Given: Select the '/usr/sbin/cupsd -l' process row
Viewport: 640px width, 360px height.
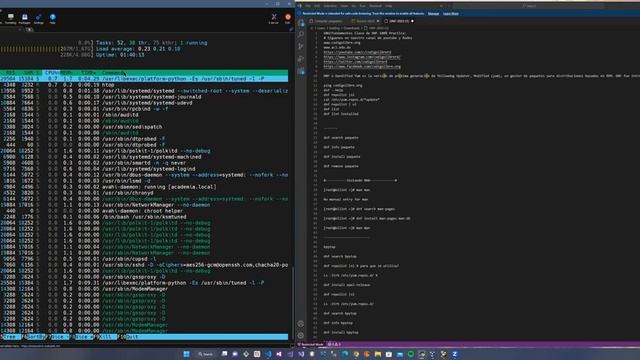Looking at the screenshot, I should pos(144,259).
